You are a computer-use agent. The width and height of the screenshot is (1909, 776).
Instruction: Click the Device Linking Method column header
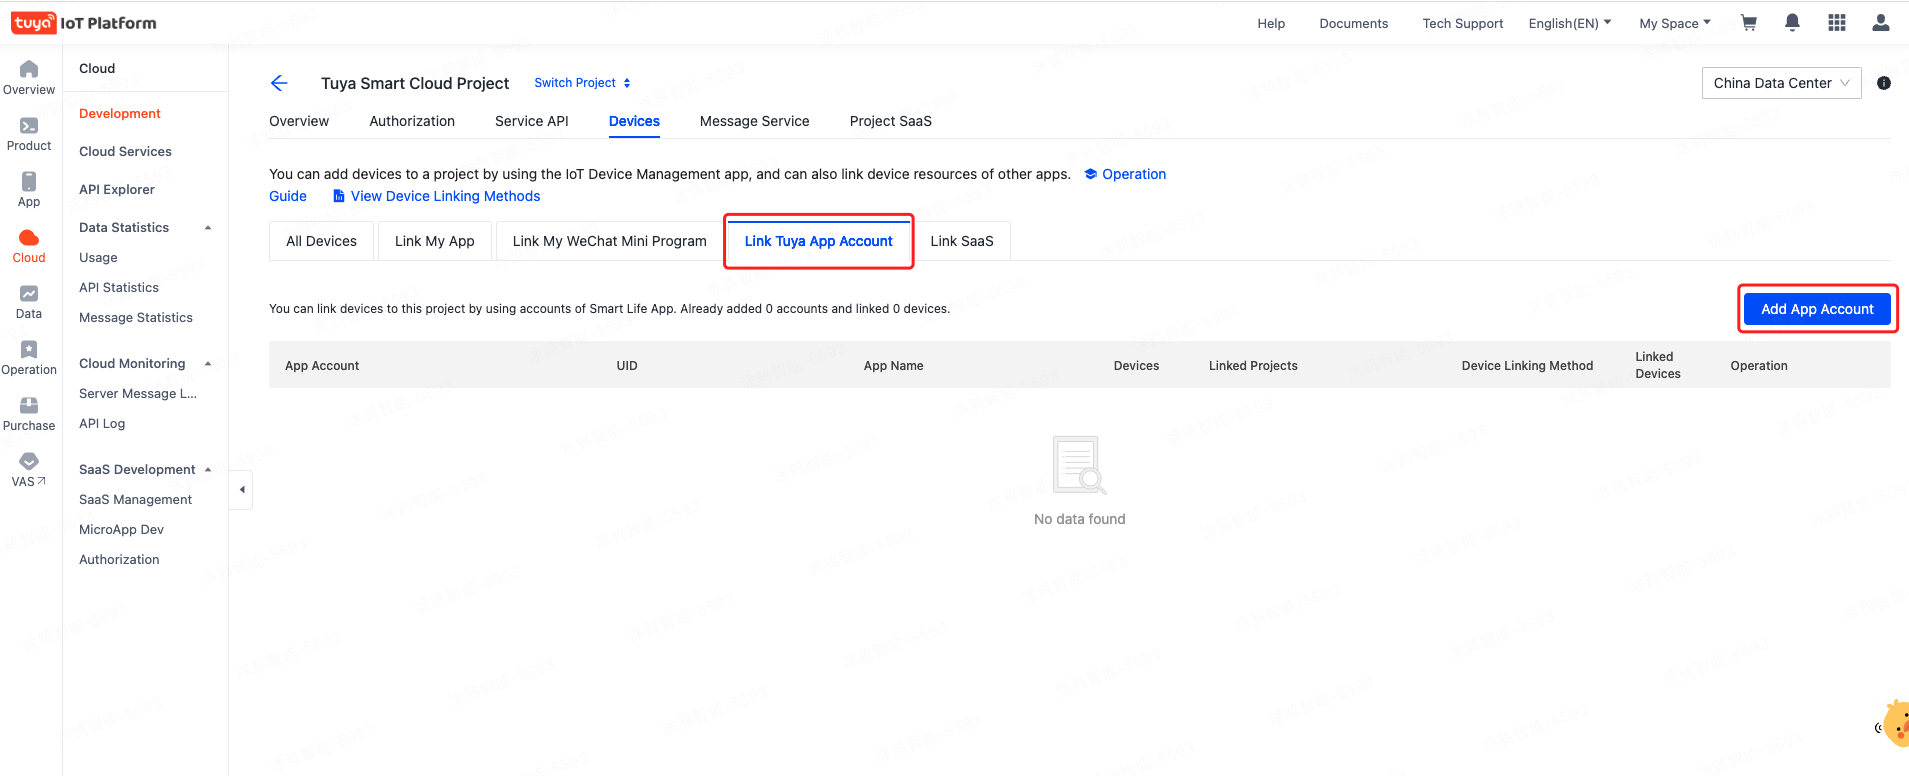pyautogui.click(x=1527, y=366)
